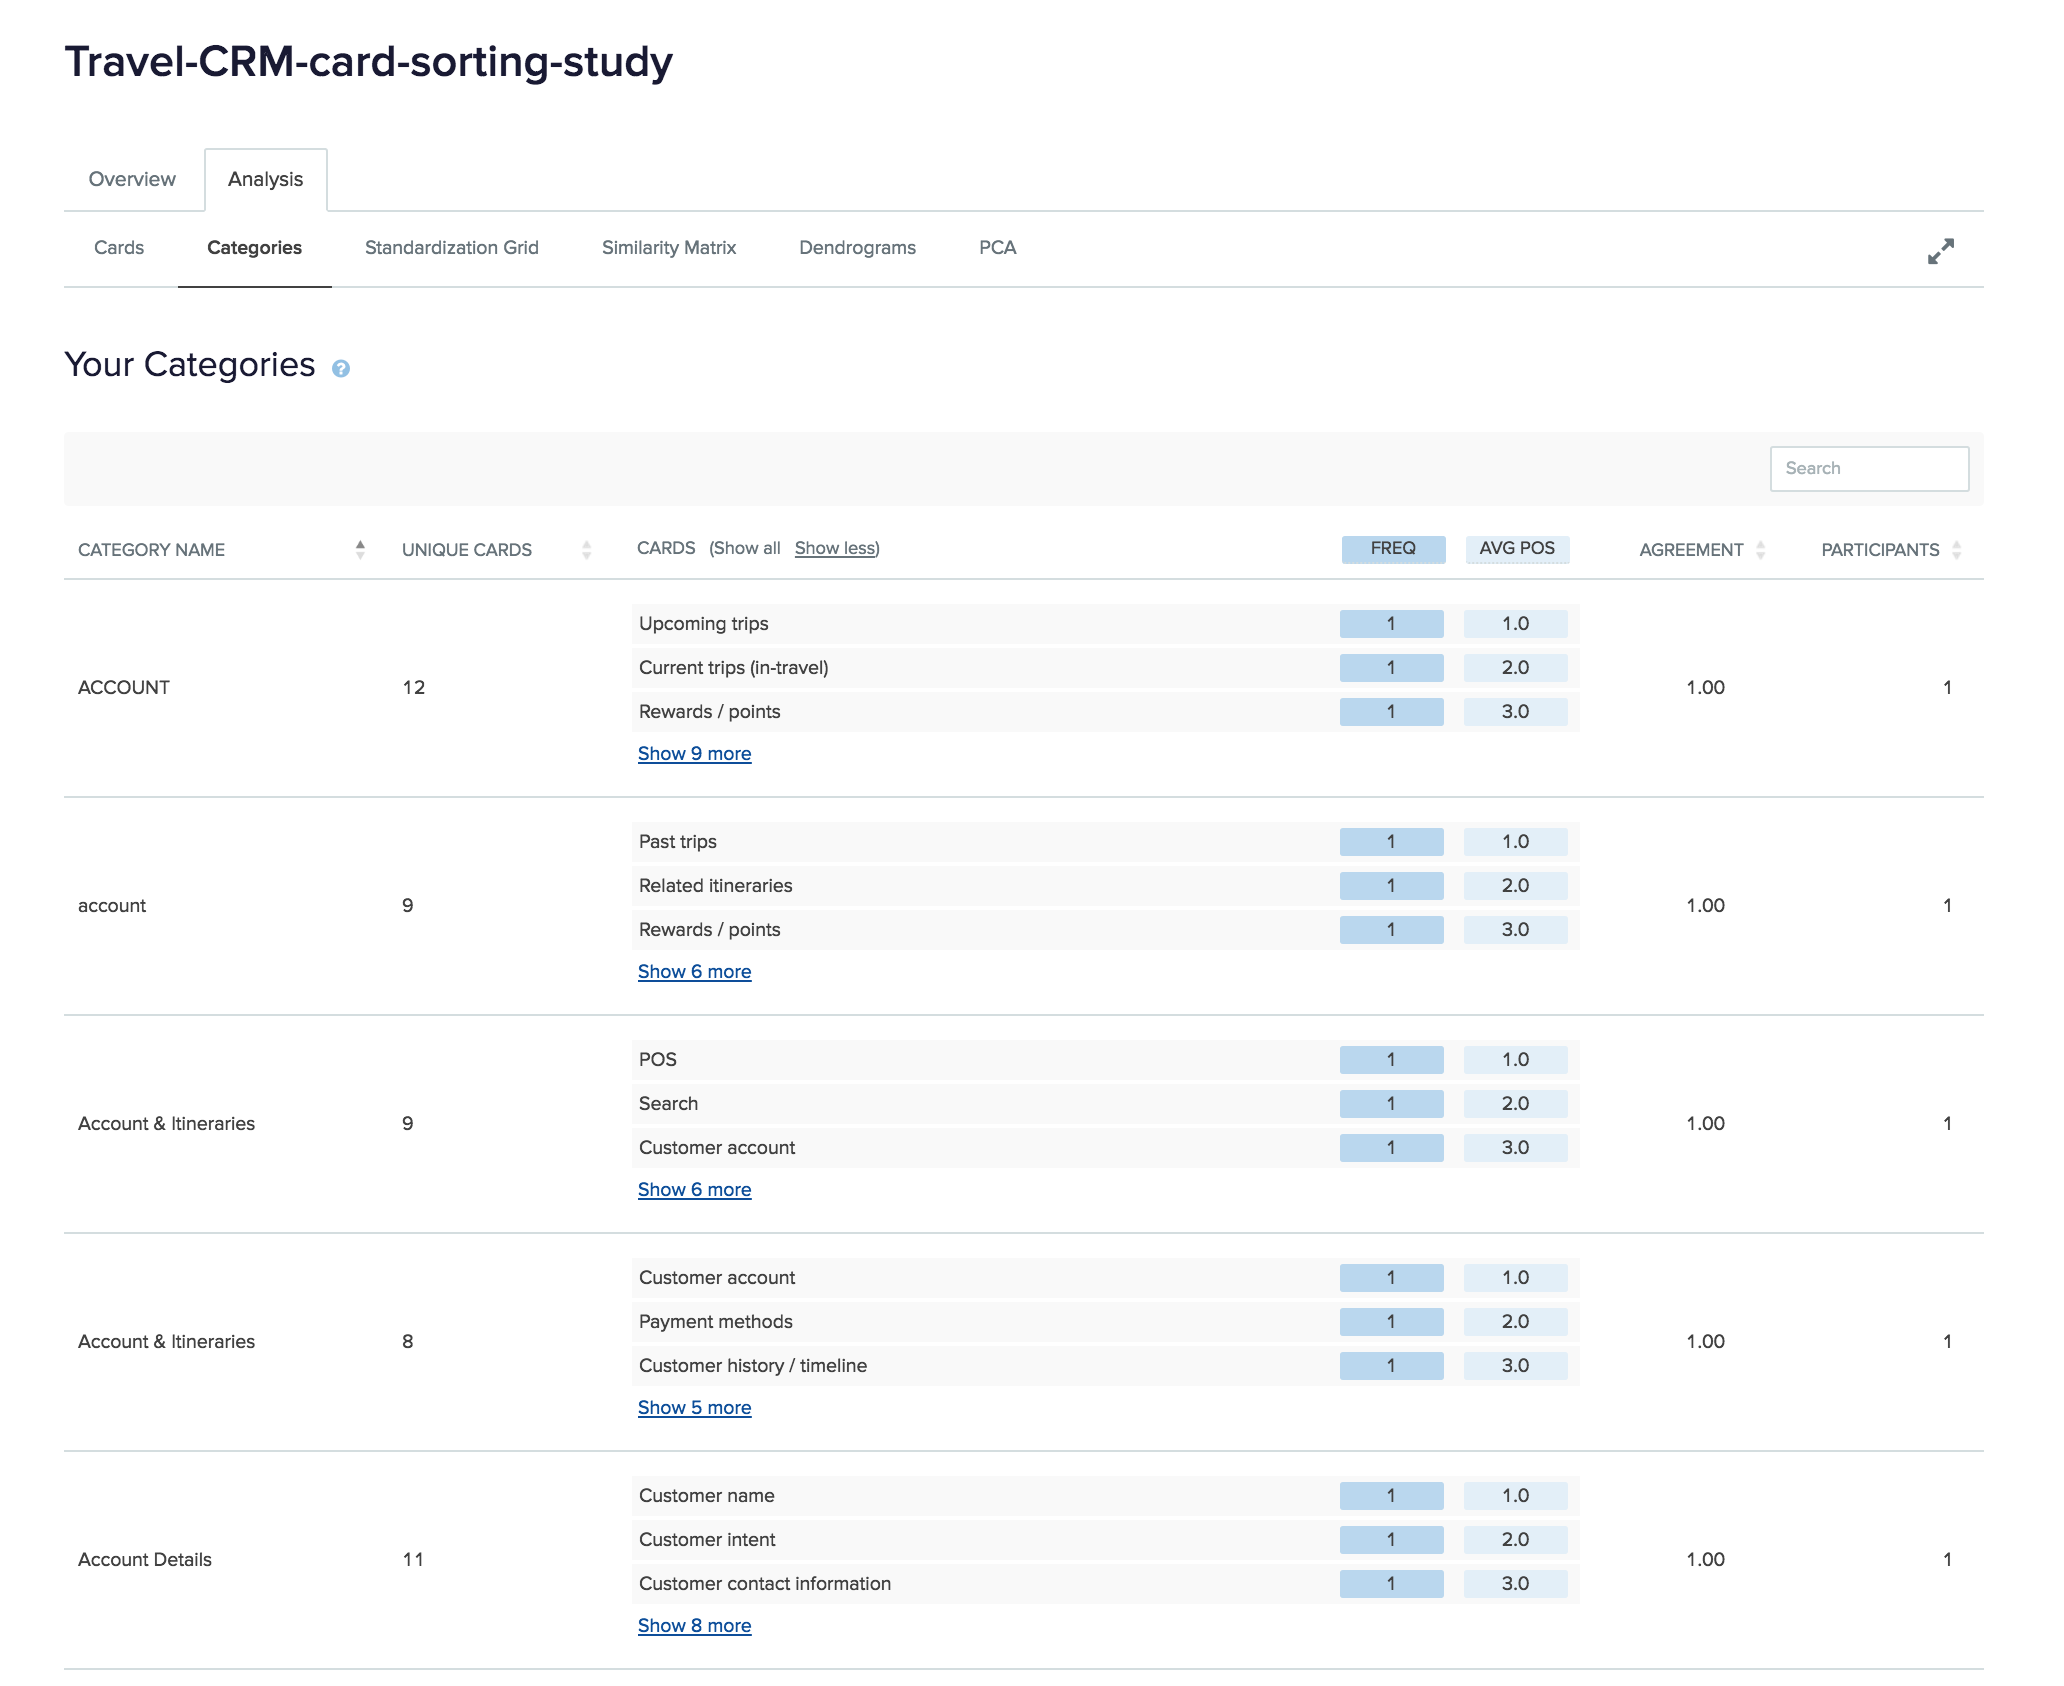Sort by Agreement column arrows

click(1760, 549)
